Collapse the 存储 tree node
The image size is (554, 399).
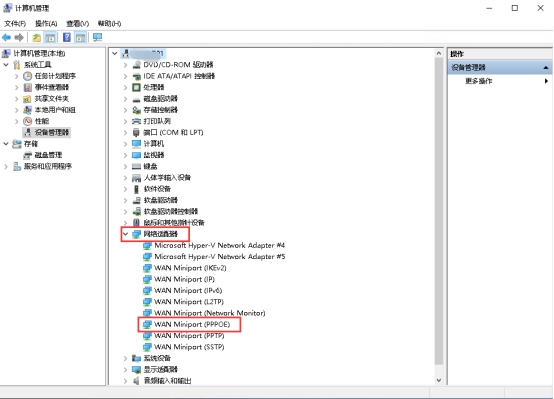[x=6, y=144]
